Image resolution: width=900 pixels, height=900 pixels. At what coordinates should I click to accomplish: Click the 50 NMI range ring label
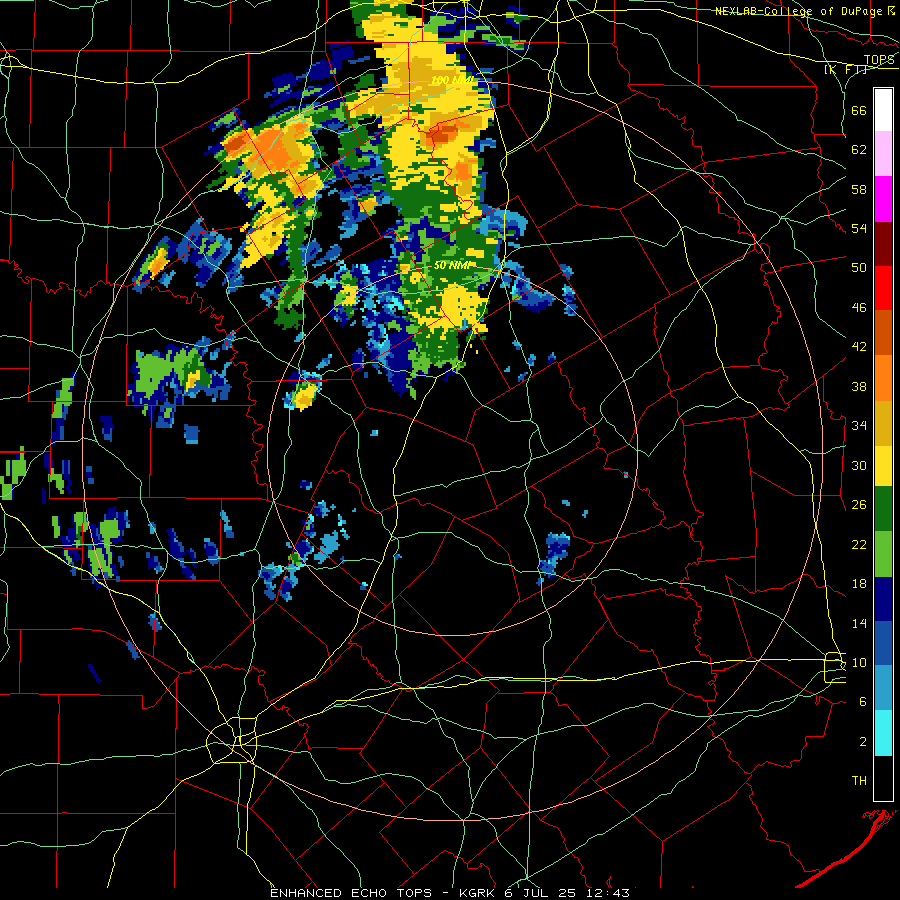point(451,265)
